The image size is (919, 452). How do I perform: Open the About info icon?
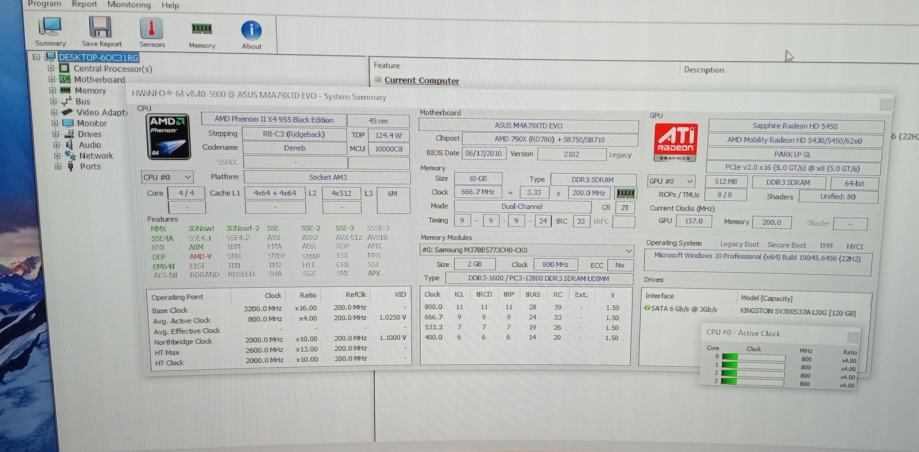[251, 30]
